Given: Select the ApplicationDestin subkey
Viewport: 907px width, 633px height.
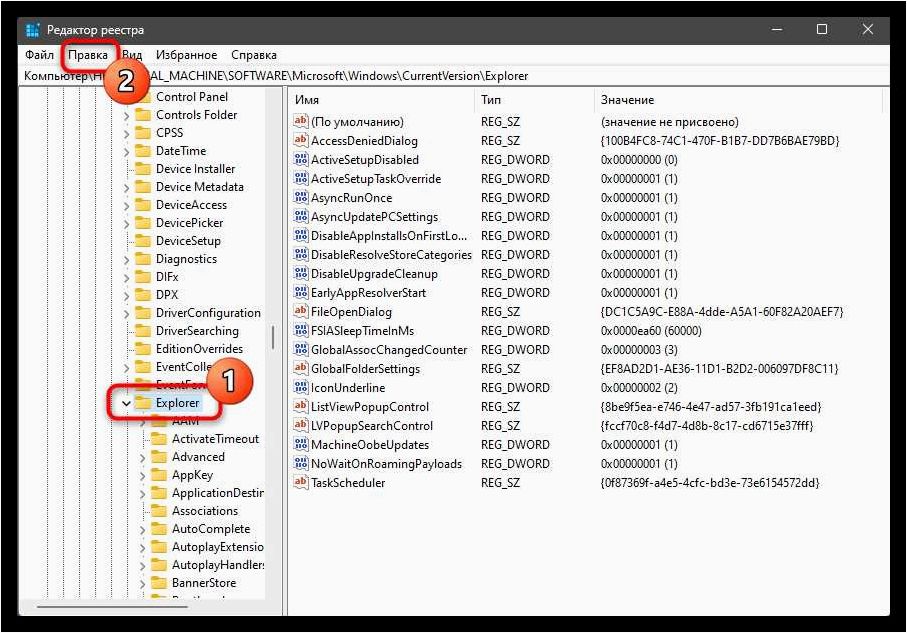Looking at the screenshot, I should click(217, 492).
